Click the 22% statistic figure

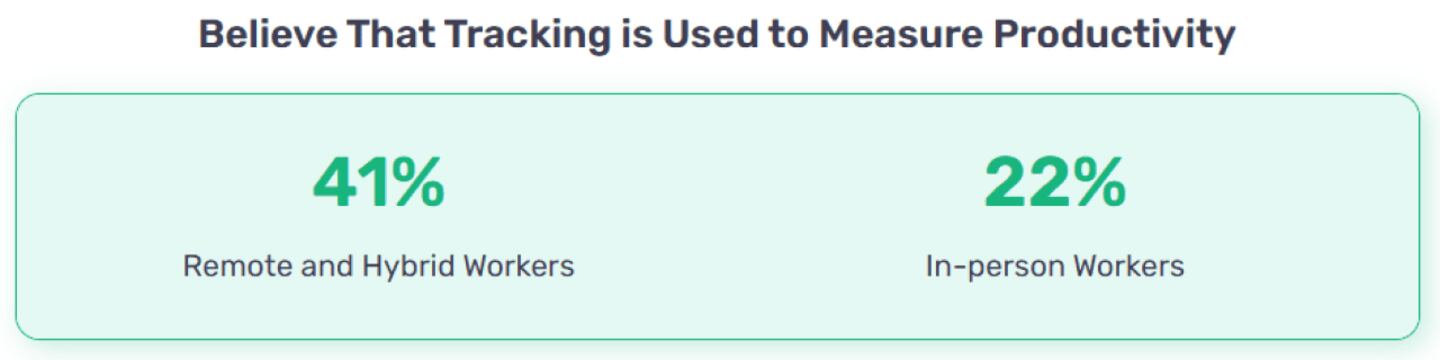click(x=1054, y=183)
